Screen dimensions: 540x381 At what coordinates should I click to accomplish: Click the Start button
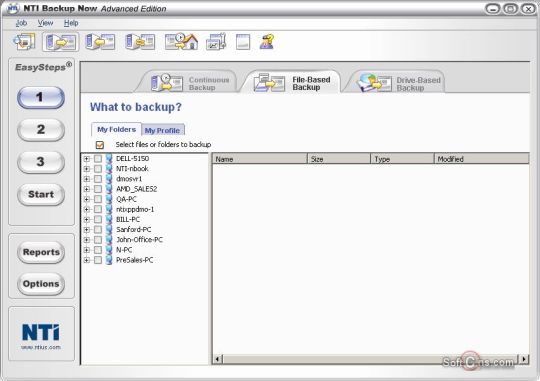[x=41, y=194]
